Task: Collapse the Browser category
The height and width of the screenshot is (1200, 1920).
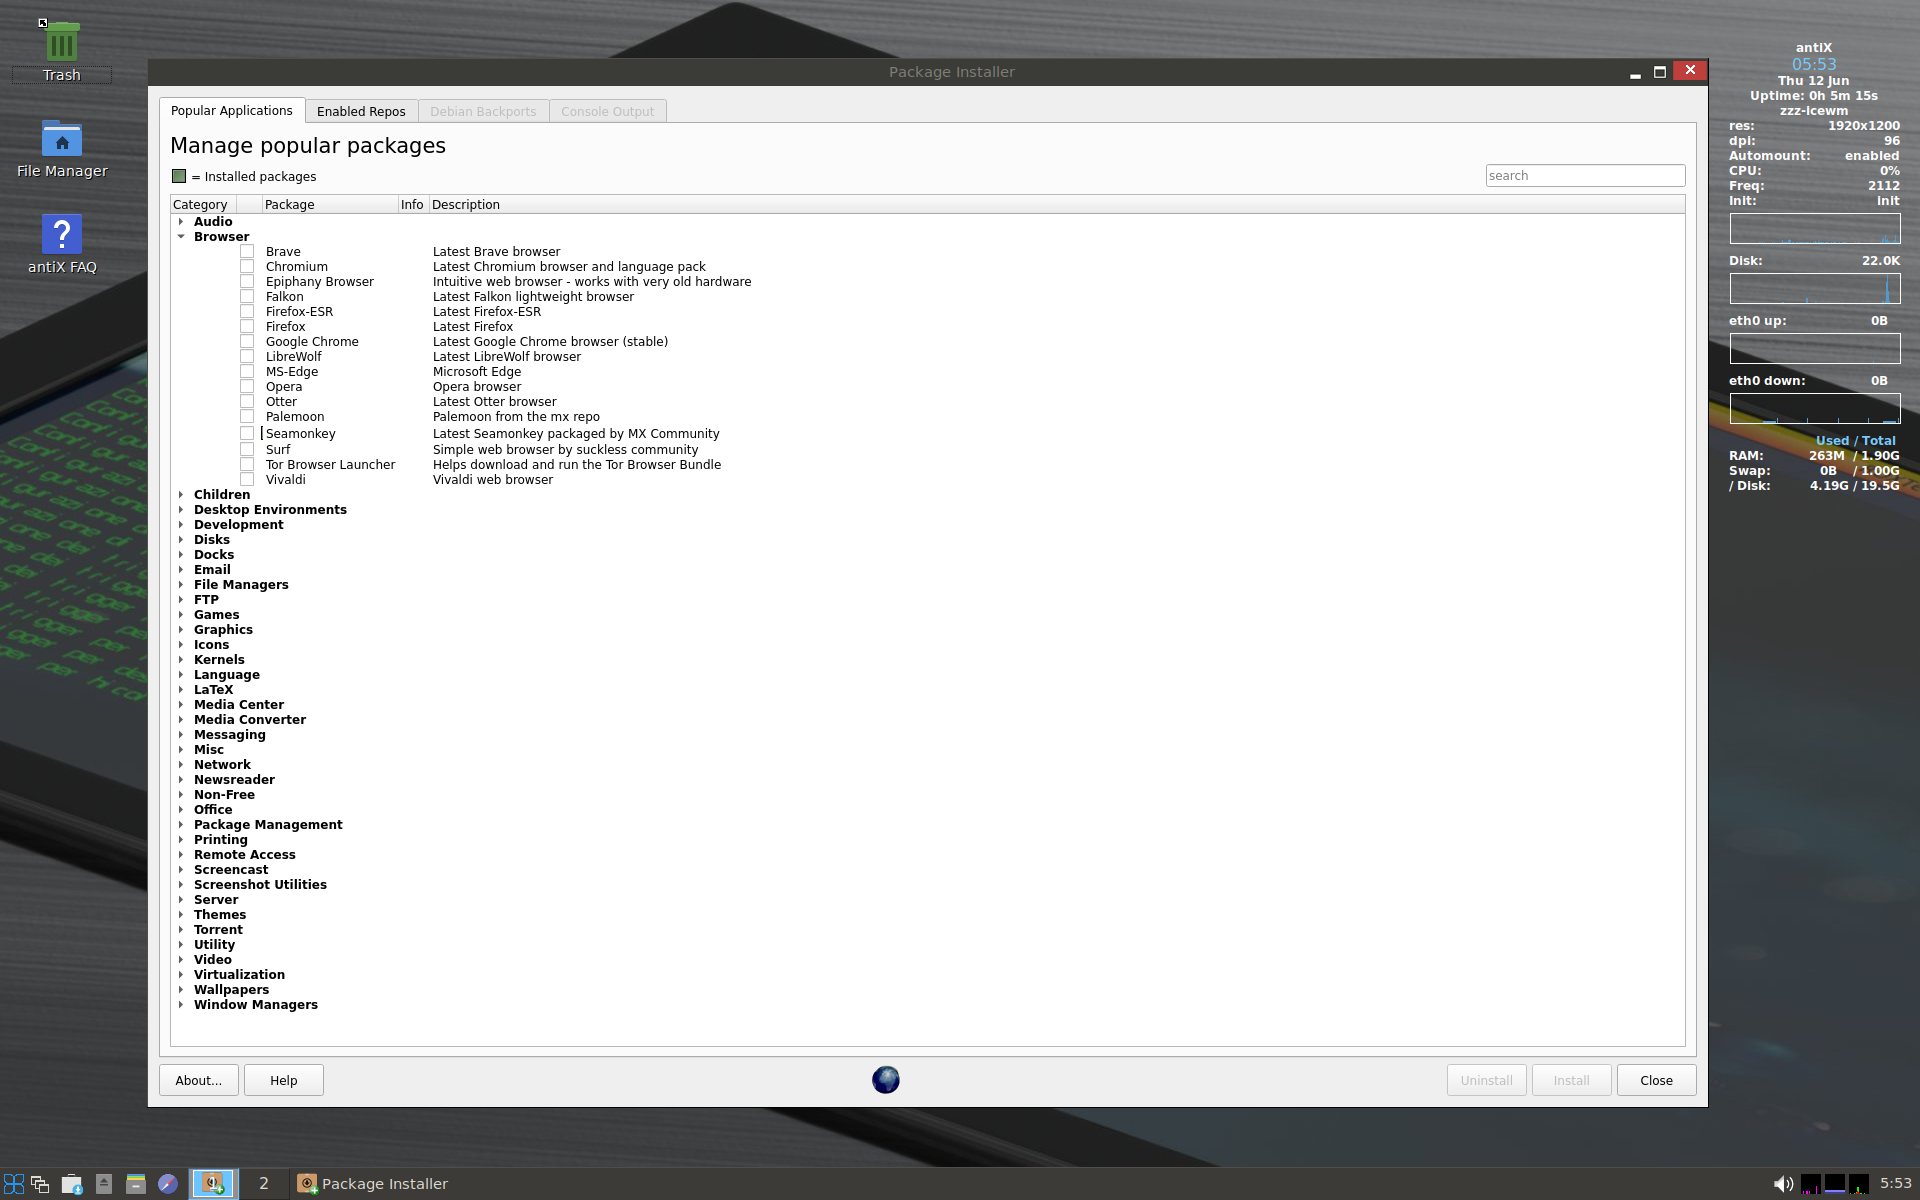Action: pyautogui.click(x=181, y=237)
